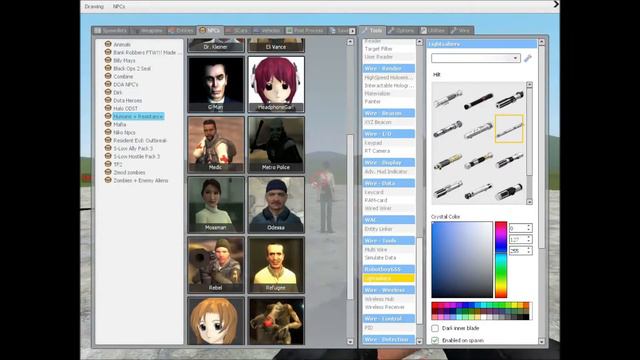
Task: Click the hilt grid scroll-down arrow
Action: click(x=529, y=202)
